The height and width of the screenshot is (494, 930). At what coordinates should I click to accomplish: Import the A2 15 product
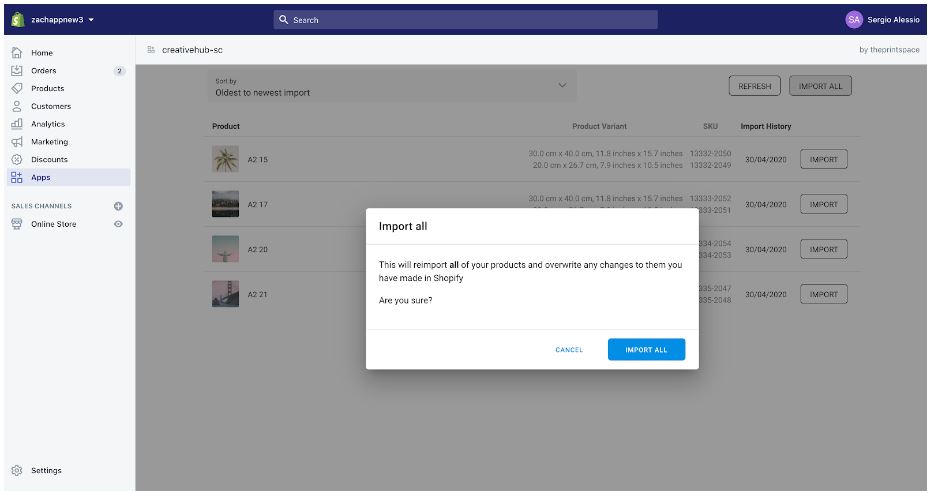[823, 160]
